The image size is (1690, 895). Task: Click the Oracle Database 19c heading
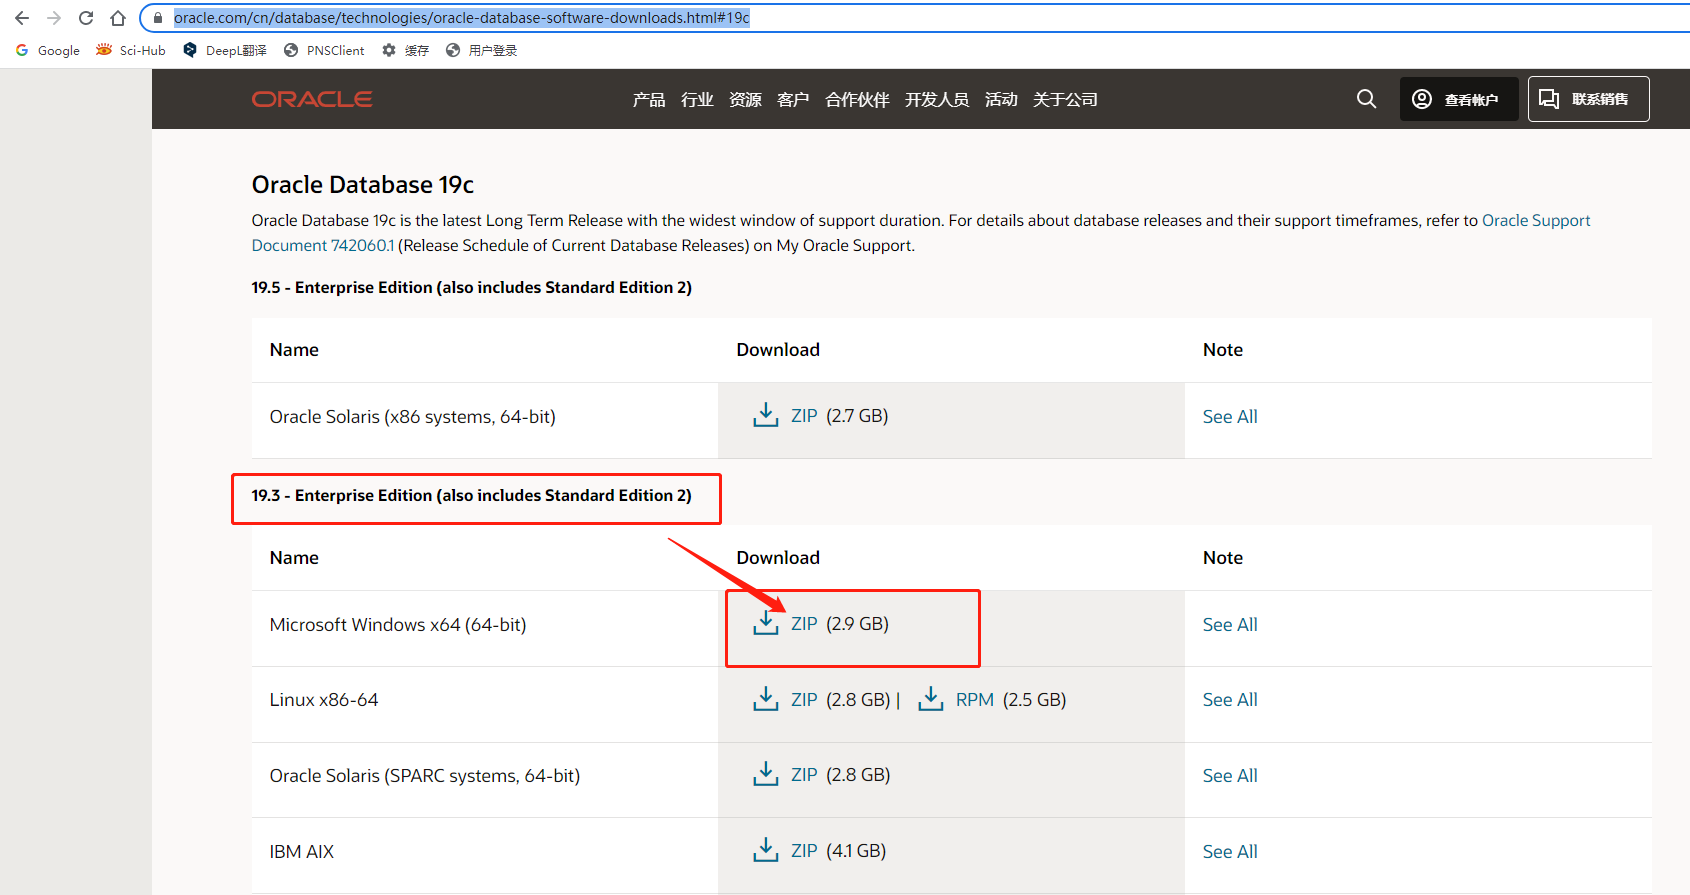363,185
